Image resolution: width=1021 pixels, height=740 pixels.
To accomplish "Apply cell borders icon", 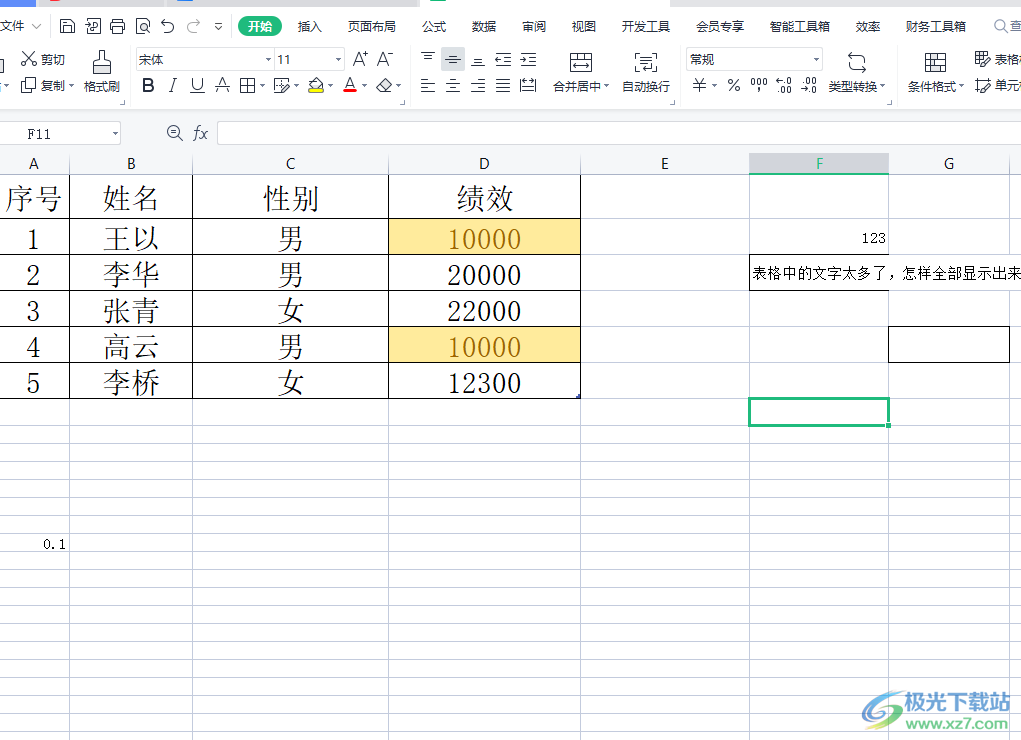I will [x=247, y=85].
